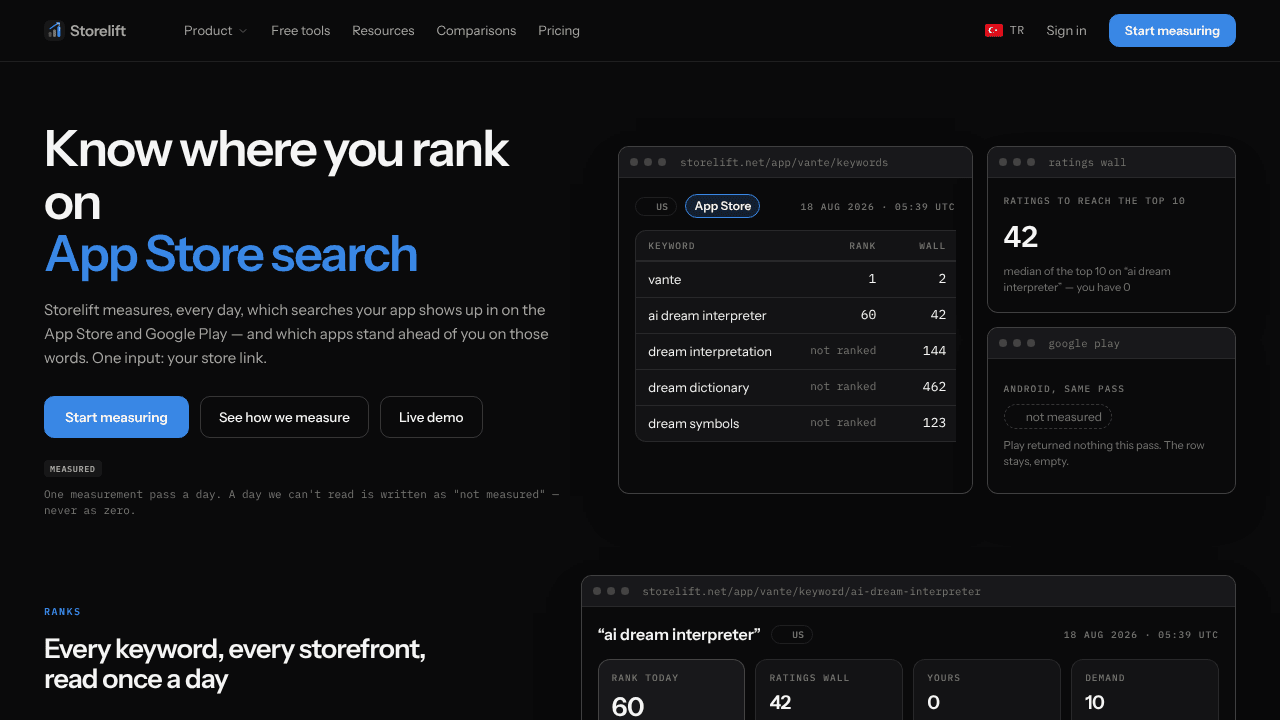Screen dimensions: 1280x720
Task: Click the RANKS section label
Action: [62, 612]
